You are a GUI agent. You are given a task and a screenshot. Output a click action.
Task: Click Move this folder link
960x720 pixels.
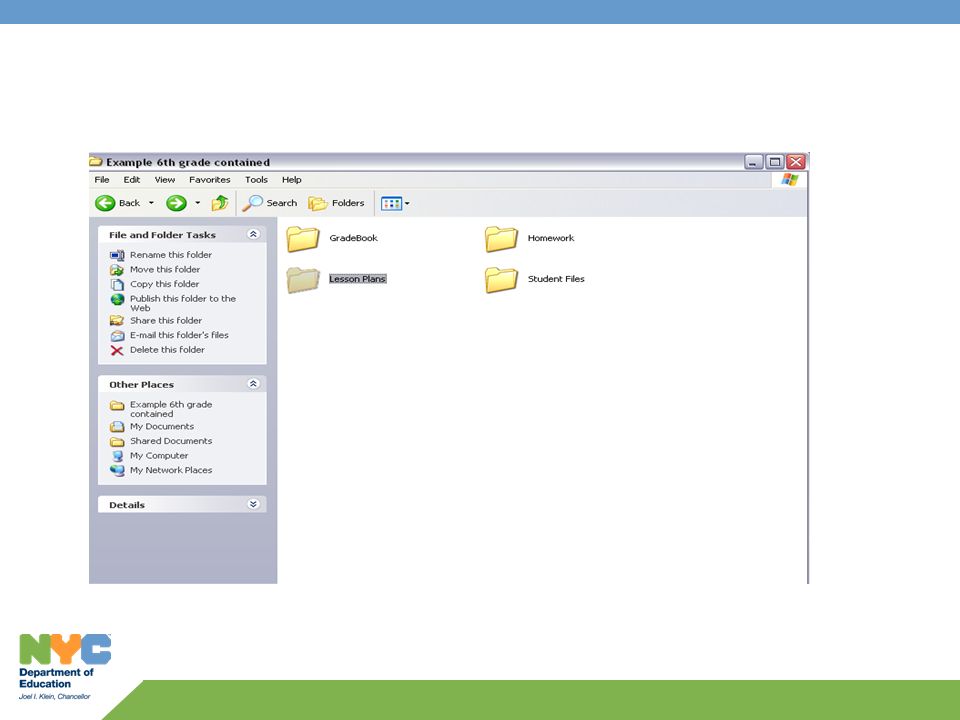pos(165,269)
